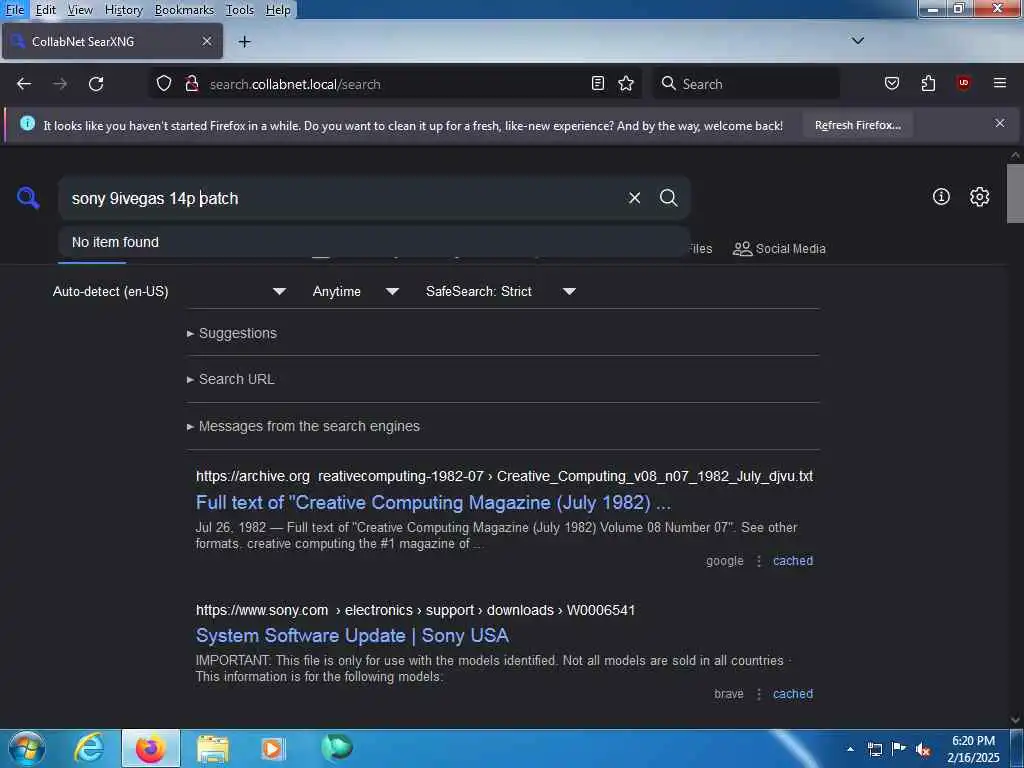Click the www.sony.com result URL
The height and width of the screenshot is (768, 1024).
coord(415,610)
